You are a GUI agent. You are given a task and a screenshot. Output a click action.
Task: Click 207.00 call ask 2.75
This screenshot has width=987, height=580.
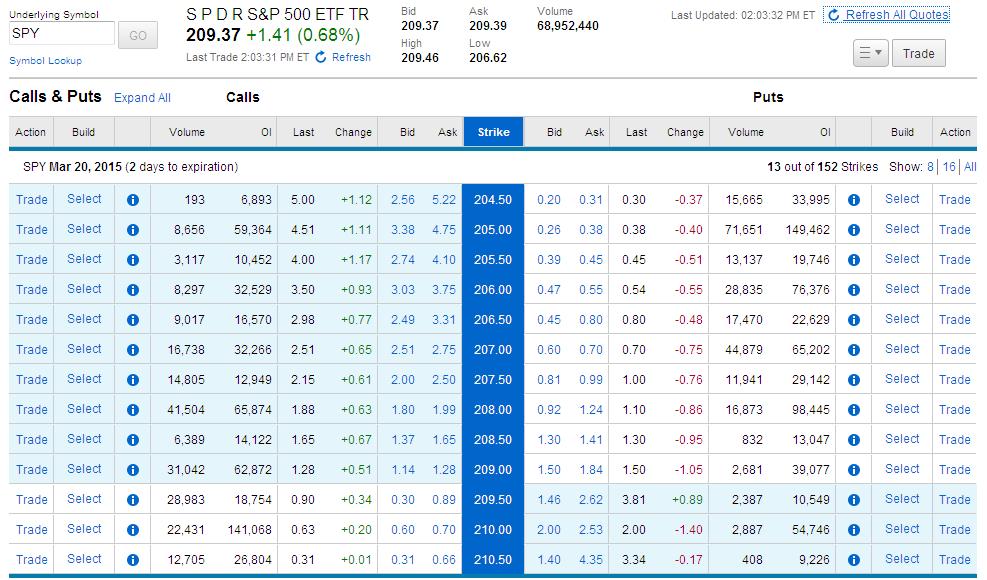pyautogui.click(x=444, y=350)
